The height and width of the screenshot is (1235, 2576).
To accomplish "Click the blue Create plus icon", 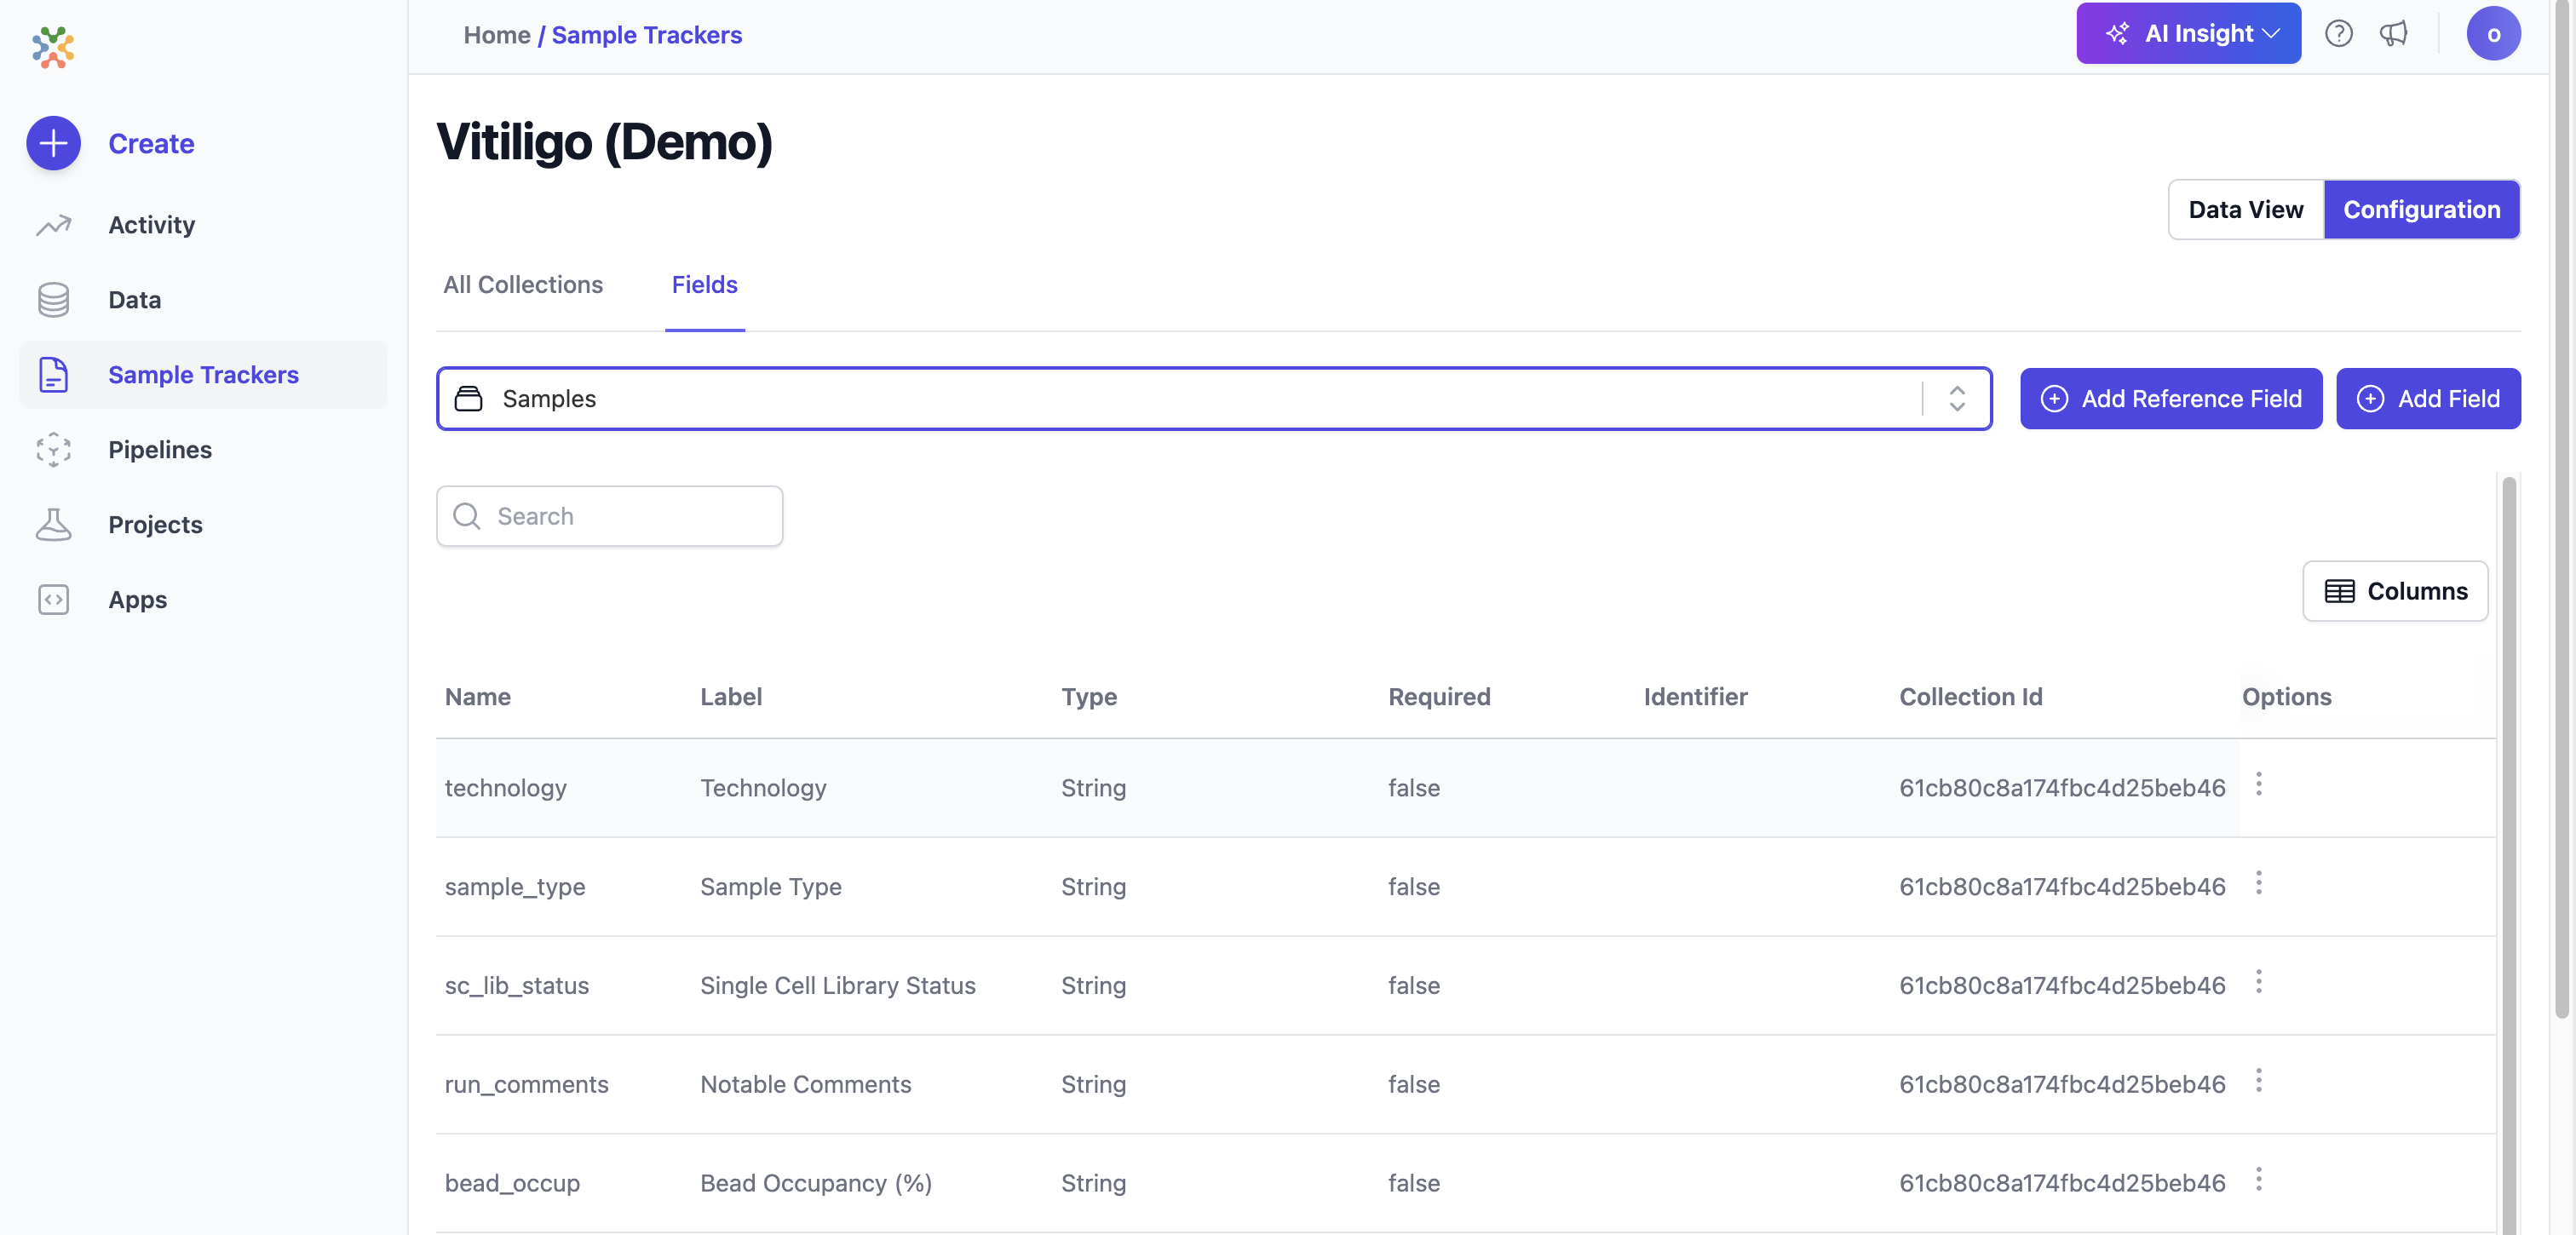I will [53, 143].
